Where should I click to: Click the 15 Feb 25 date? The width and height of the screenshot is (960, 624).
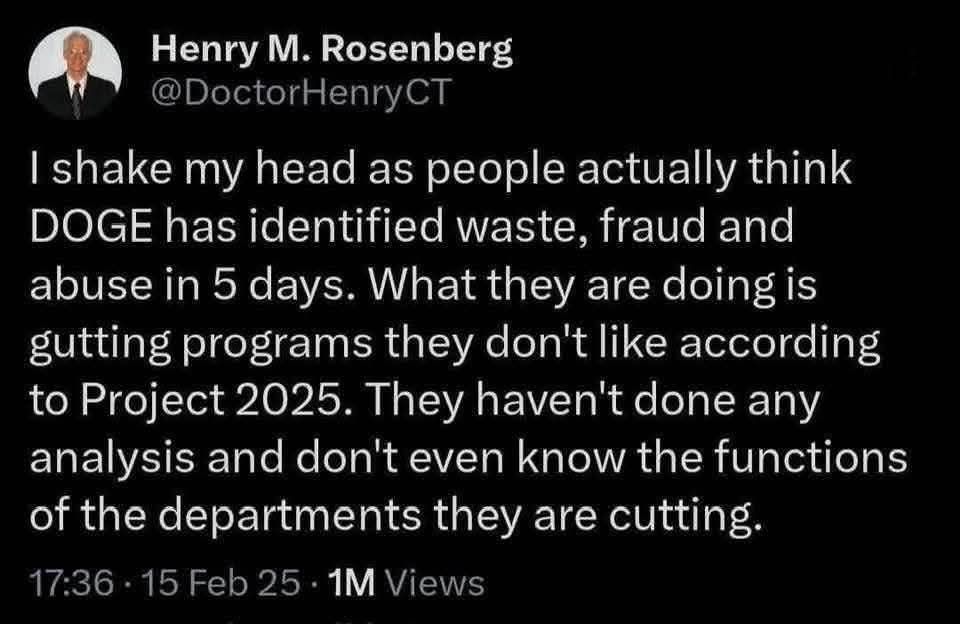pyautogui.click(x=202, y=581)
